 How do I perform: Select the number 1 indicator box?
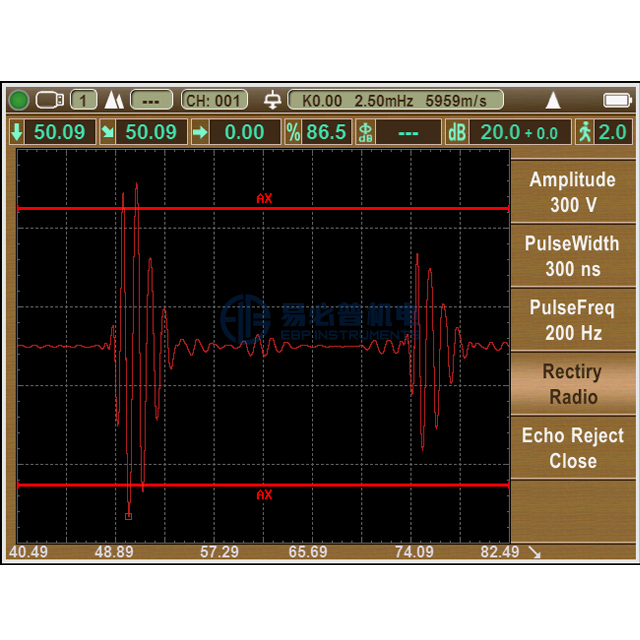point(84,100)
